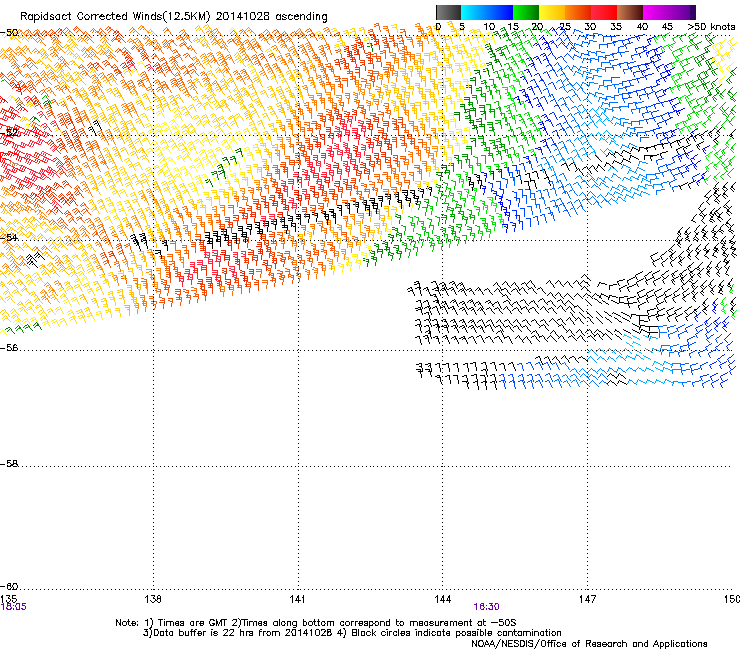Click the purple 18:05 time label
The height and width of the screenshot is (650, 740).
click(x=14, y=607)
